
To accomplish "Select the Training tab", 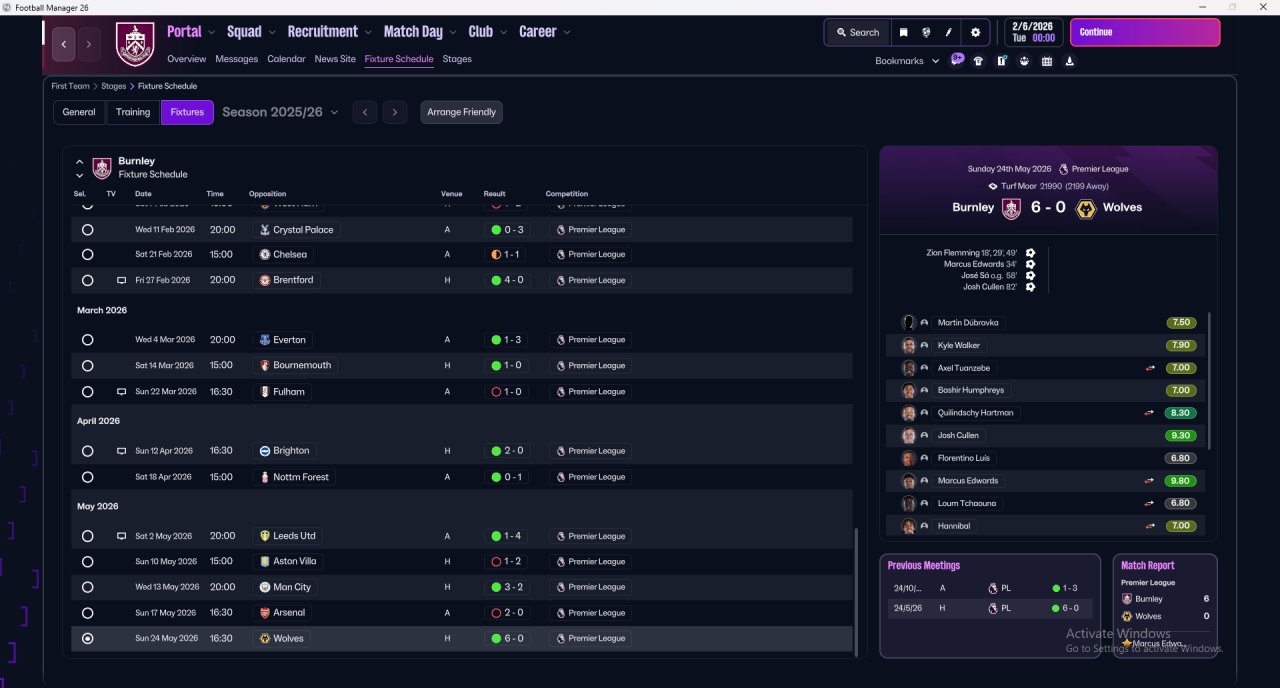I will [133, 112].
